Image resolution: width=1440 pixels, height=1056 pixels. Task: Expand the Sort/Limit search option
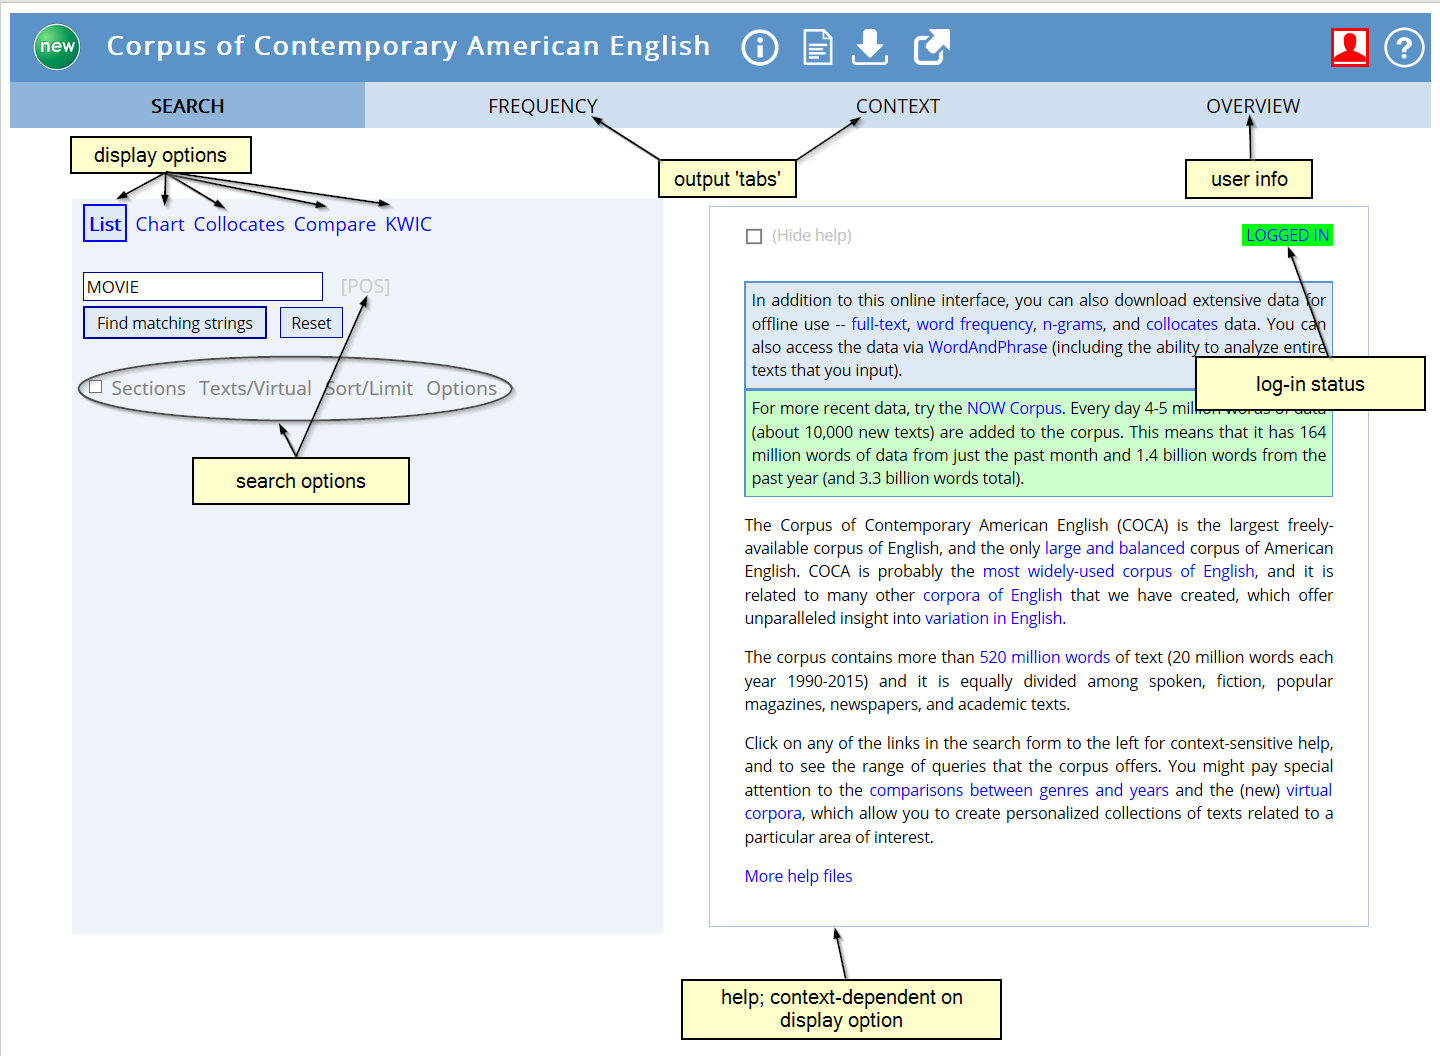click(x=370, y=388)
